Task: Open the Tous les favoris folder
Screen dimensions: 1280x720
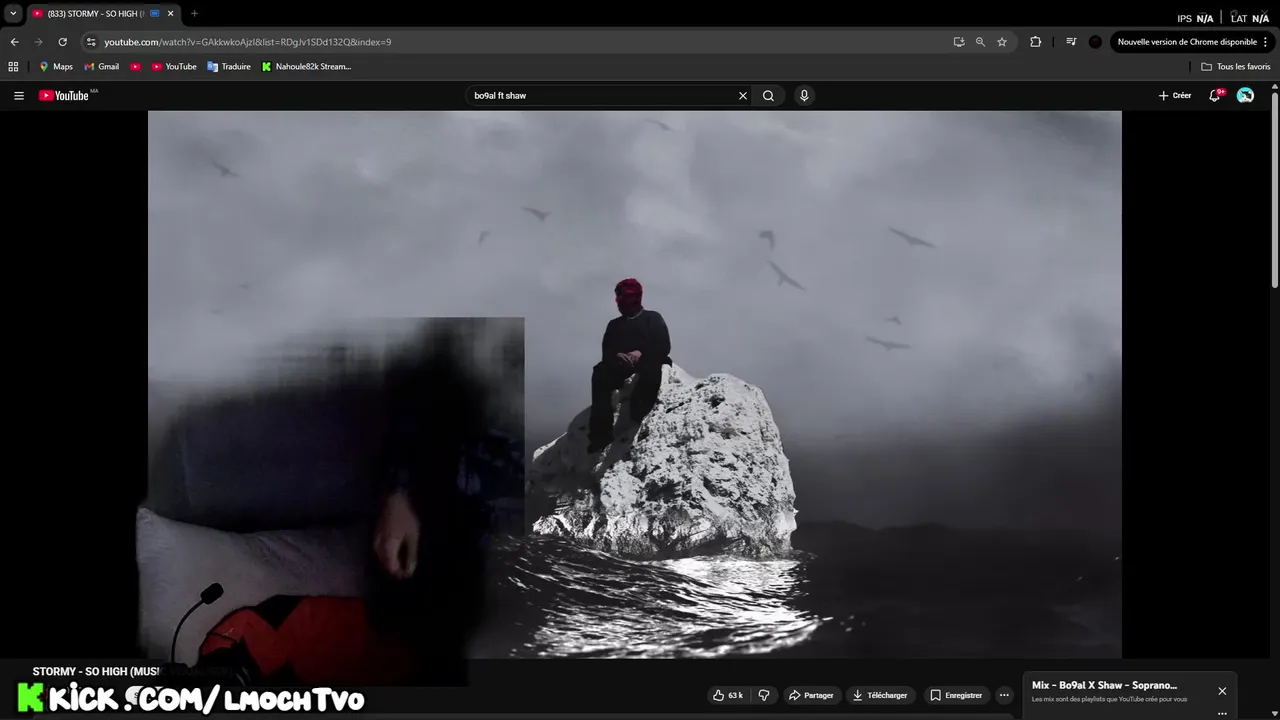Action: click(1235, 67)
